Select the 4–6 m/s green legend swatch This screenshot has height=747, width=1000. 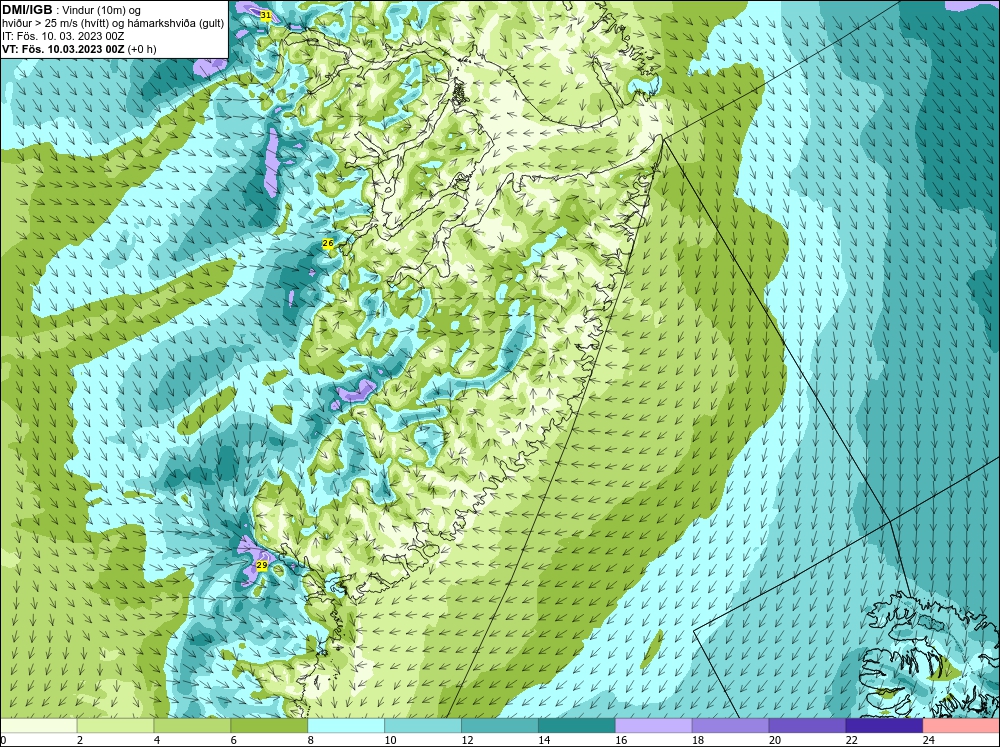click(x=192, y=726)
